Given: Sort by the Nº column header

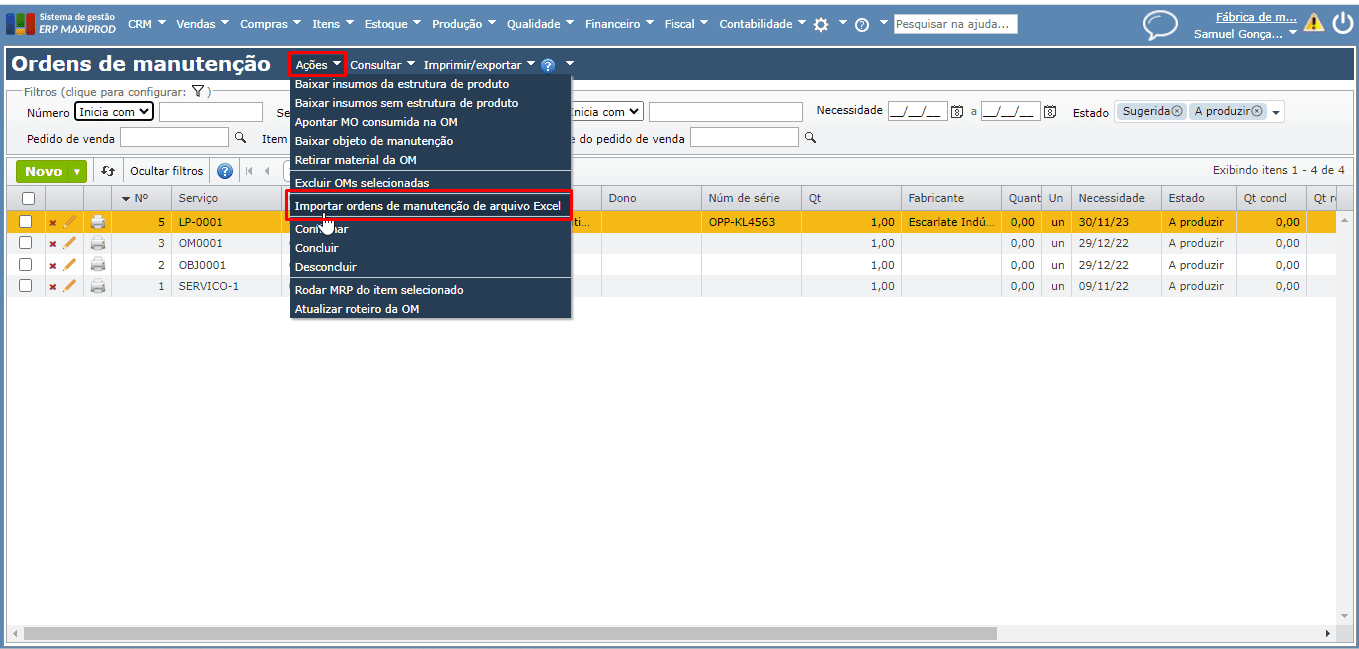Looking at the screenshot, I should (141, 198).
